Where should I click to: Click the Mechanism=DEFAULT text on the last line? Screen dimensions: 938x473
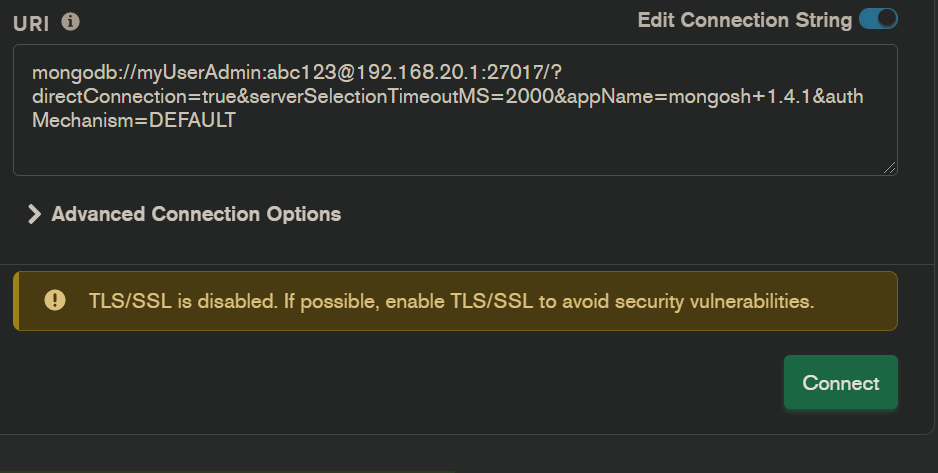[x=134, y=121]
